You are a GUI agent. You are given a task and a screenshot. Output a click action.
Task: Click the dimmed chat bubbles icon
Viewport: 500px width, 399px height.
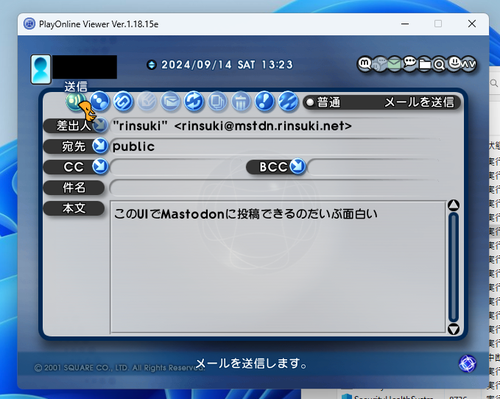[379, 63]
